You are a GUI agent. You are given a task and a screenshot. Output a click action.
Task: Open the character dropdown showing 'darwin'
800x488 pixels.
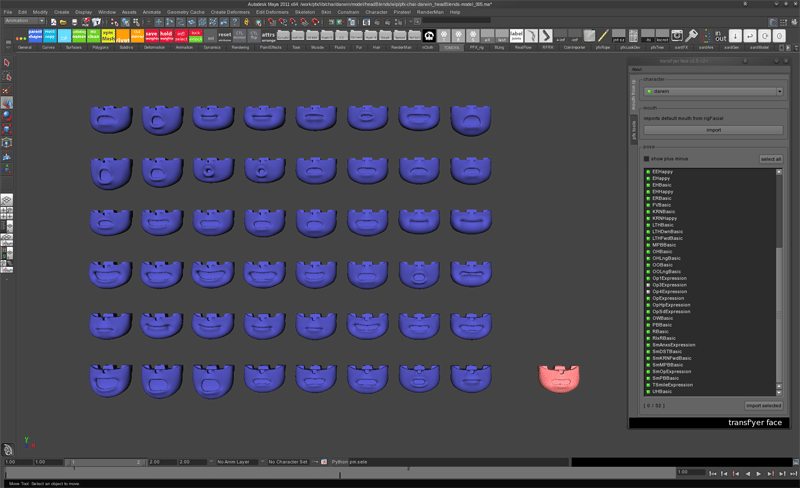click(x=713, y=91)
